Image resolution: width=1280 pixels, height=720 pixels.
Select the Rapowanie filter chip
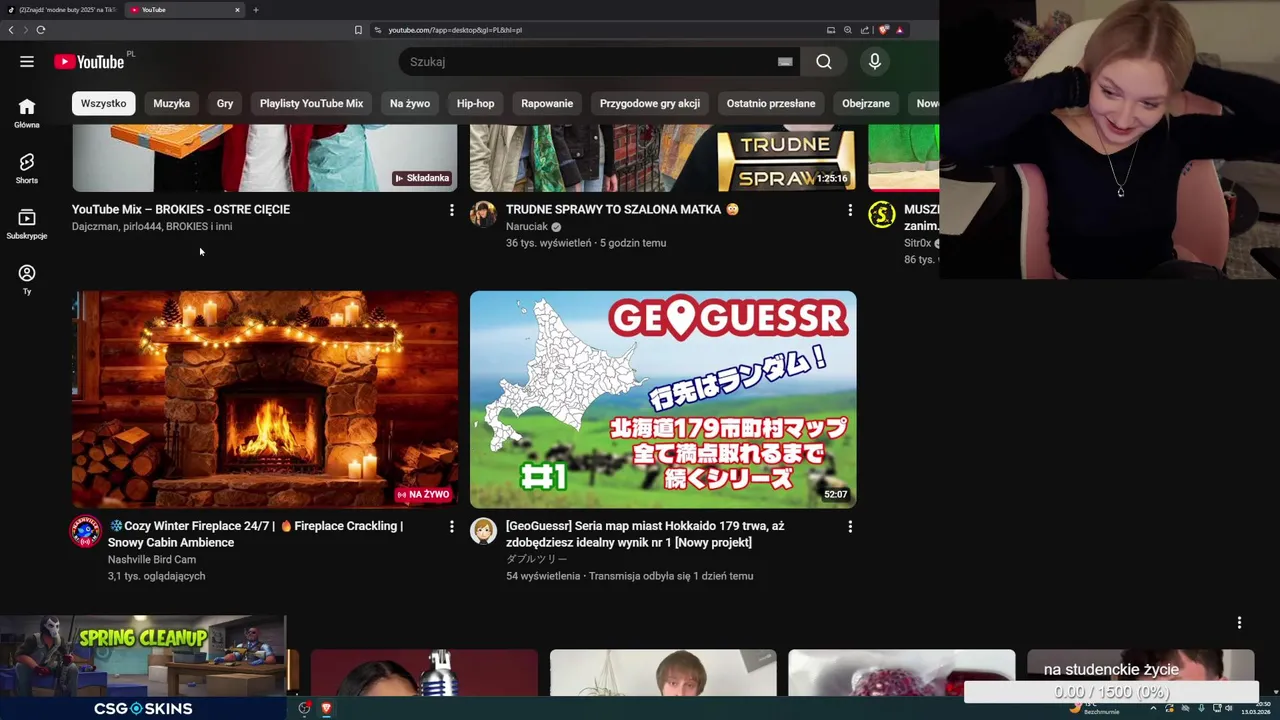[x=547, y=103]
